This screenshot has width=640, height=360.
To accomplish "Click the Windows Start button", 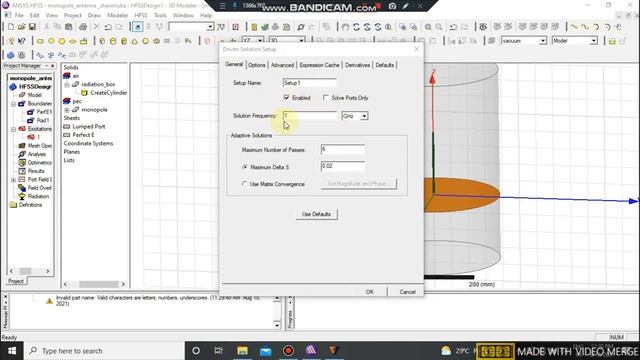I will (11, 351).
